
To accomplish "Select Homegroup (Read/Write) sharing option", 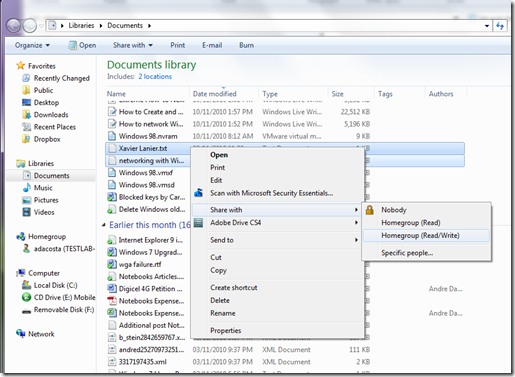I will pos(426,235).
